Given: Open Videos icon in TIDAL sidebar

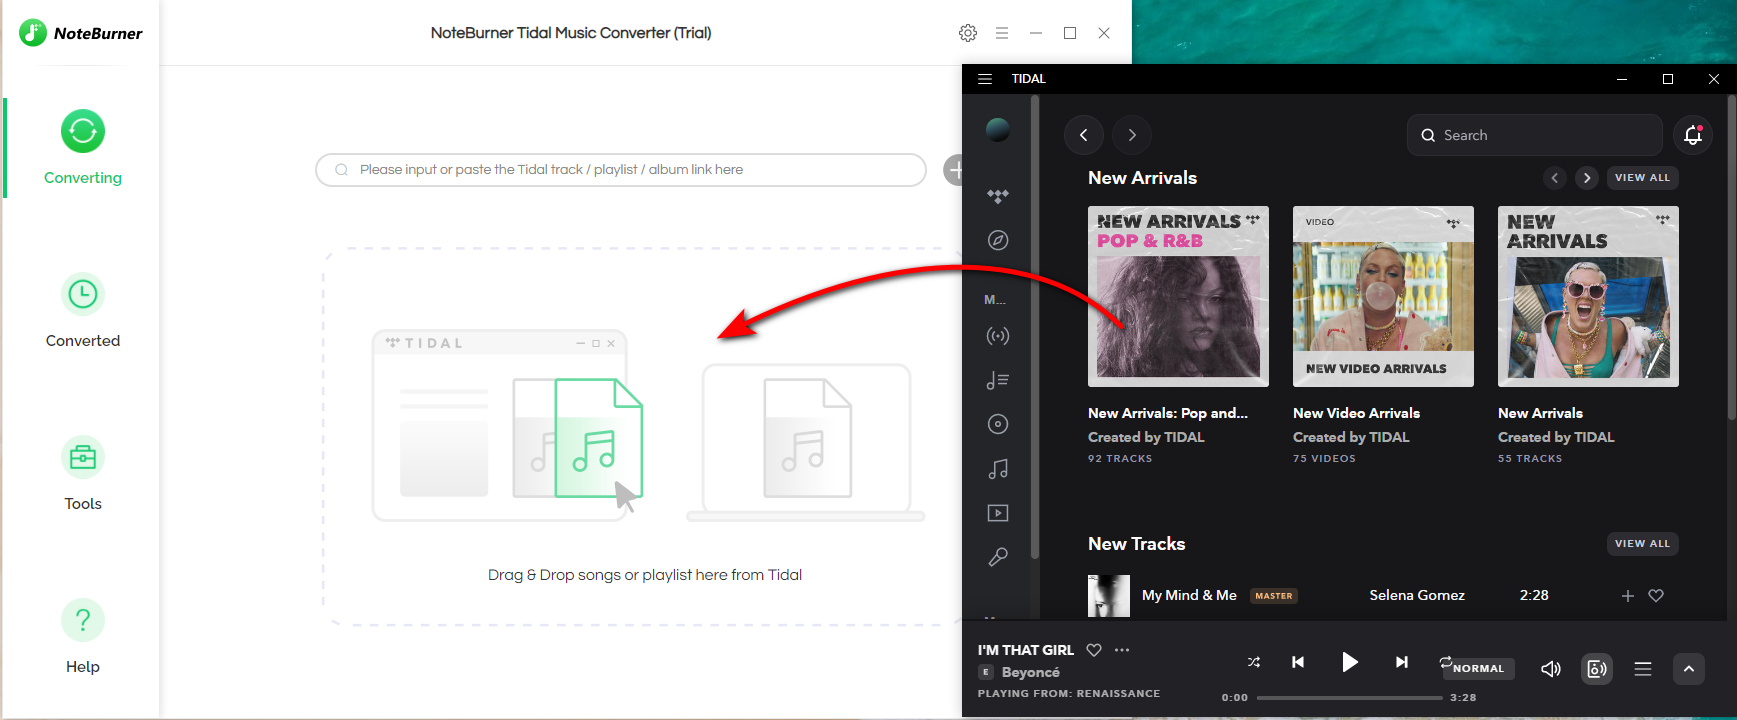Looking at the screenshot, I should 997,513.
